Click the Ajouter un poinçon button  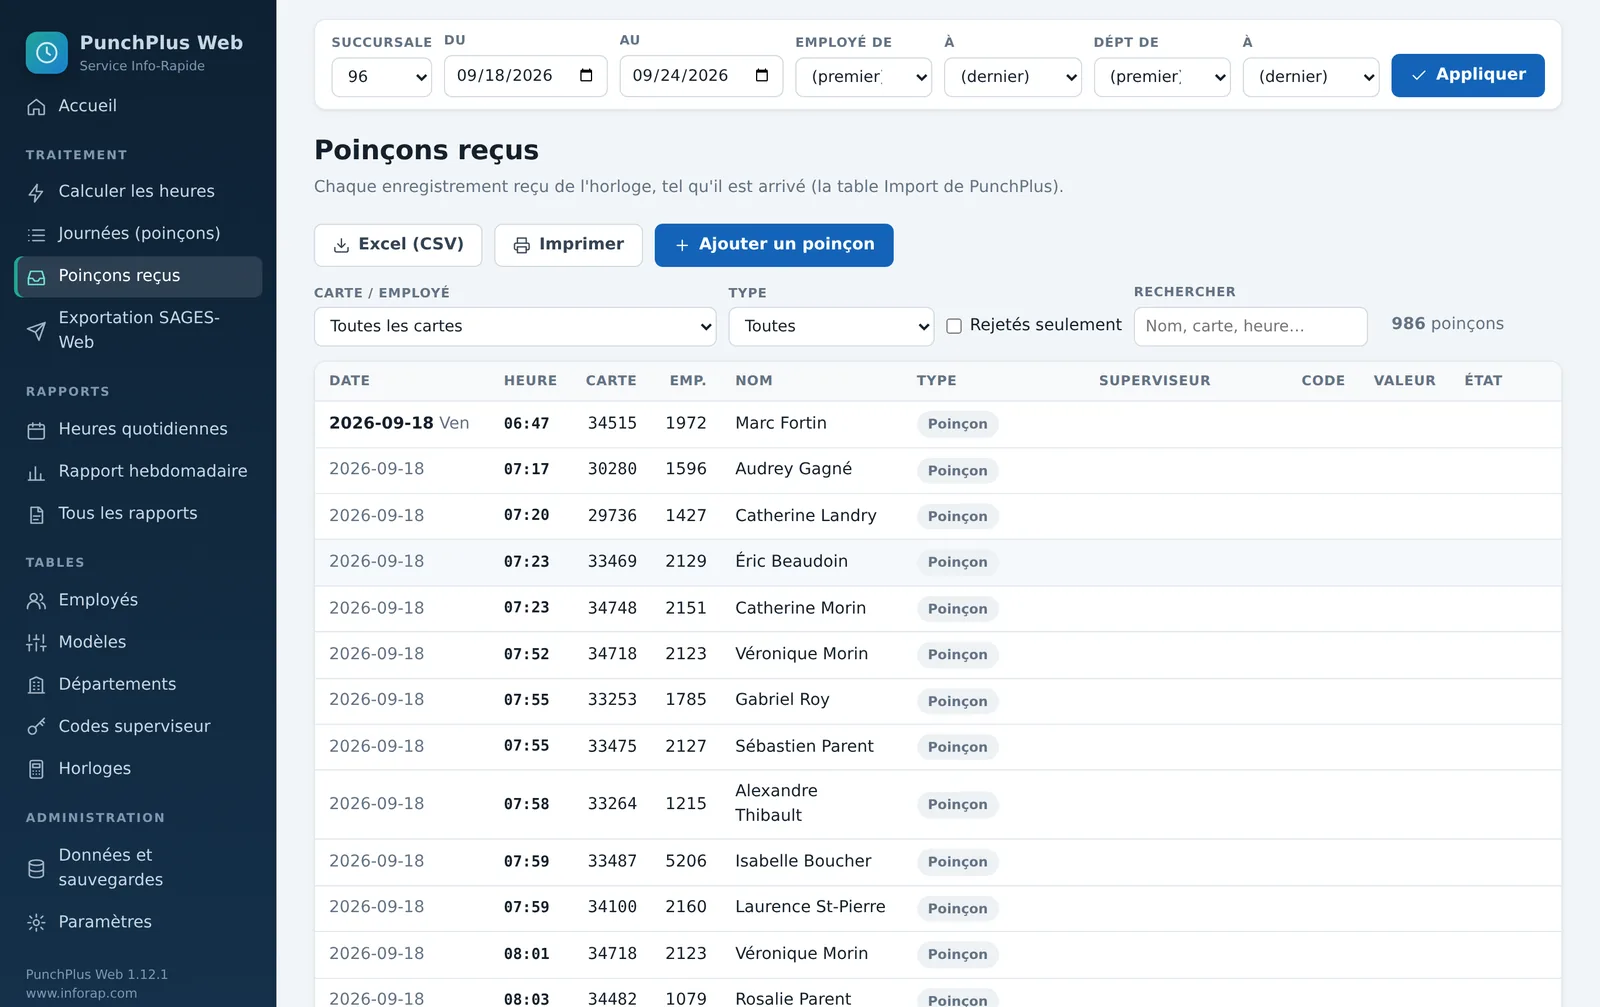tap(774, 245)
